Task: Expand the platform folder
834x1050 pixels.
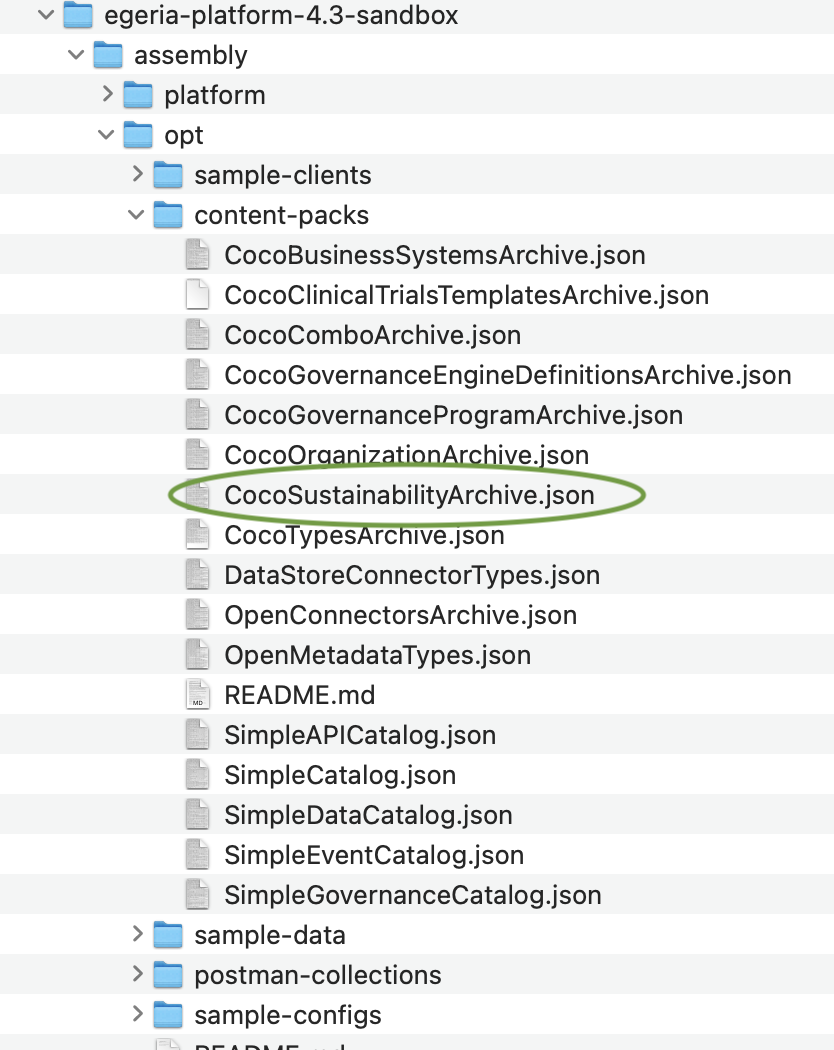Action: coord(108,96)
